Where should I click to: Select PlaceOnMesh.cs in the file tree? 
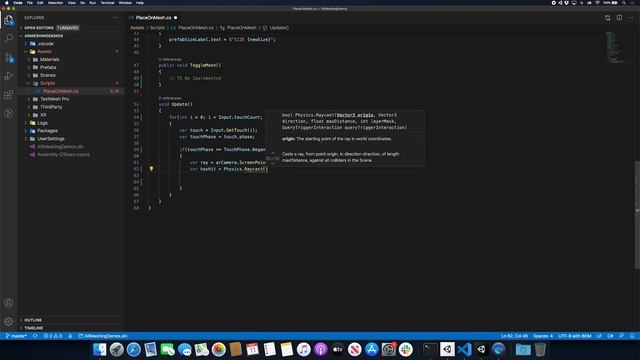[x=71, y=91]
